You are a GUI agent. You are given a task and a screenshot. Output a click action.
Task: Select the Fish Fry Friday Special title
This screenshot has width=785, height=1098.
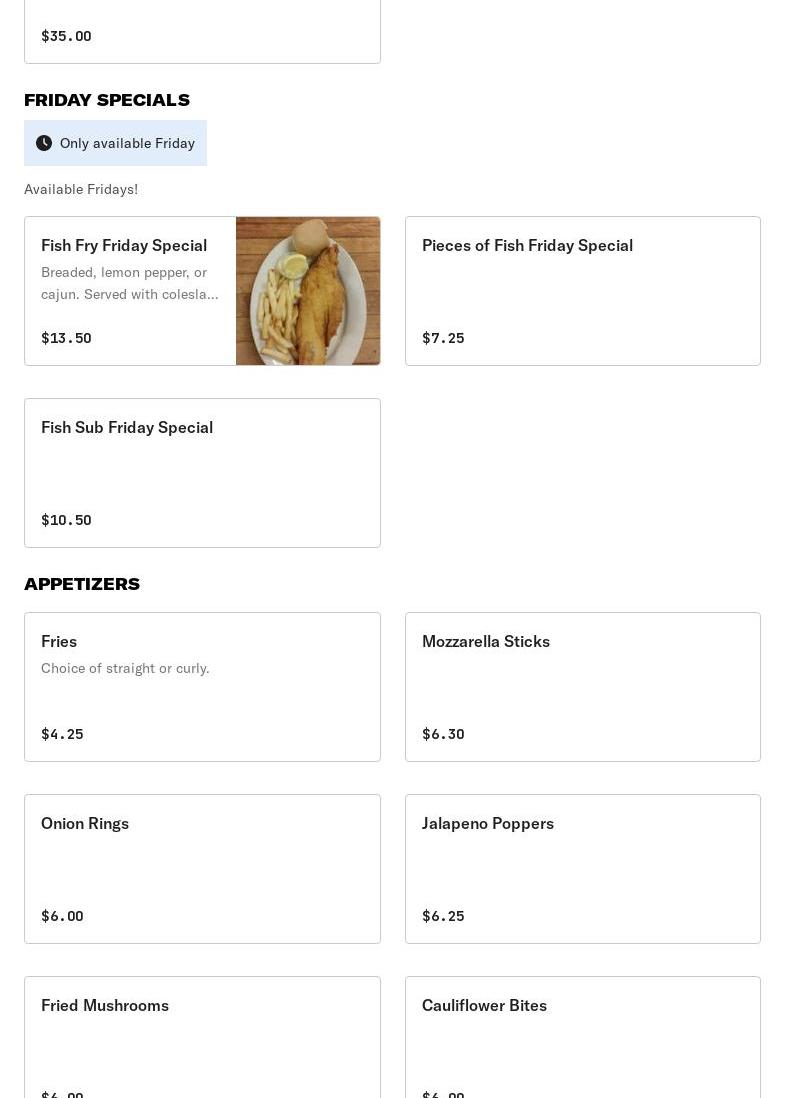124,245
